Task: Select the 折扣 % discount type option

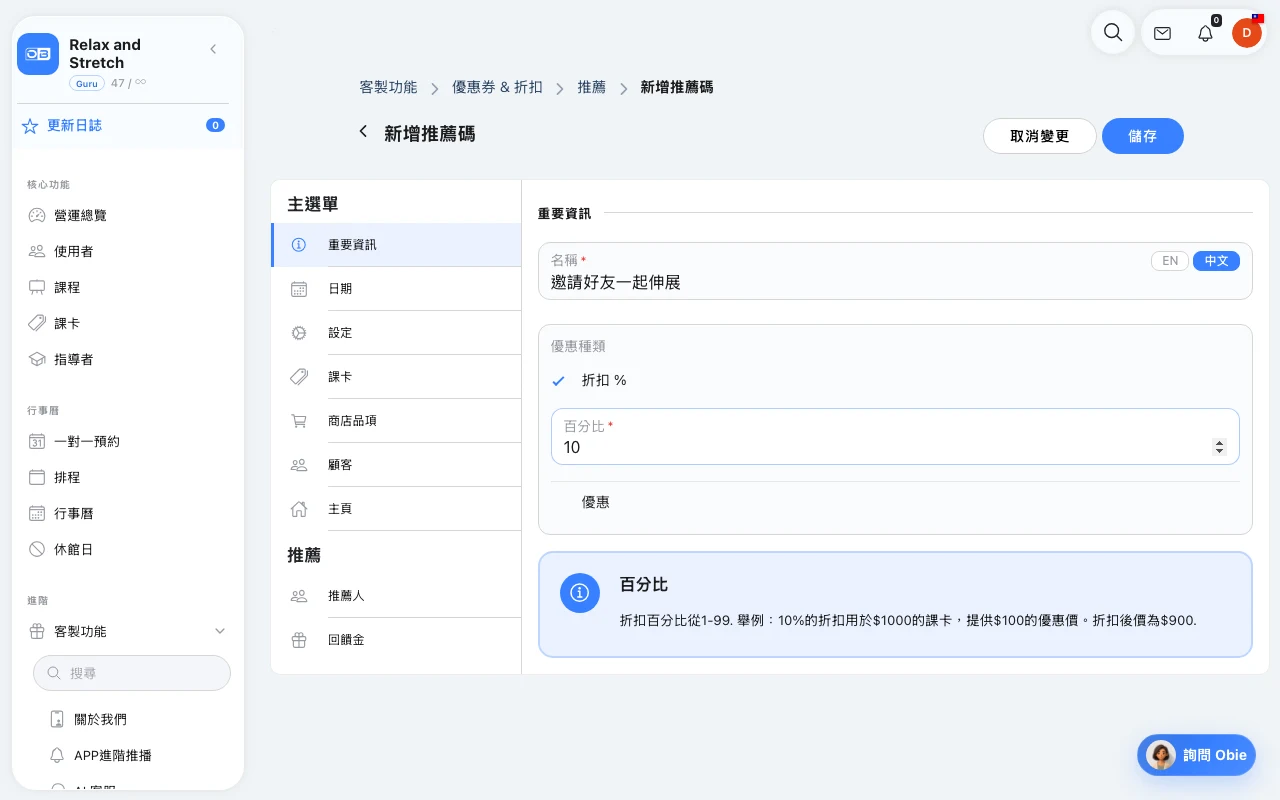Action: 604,381
